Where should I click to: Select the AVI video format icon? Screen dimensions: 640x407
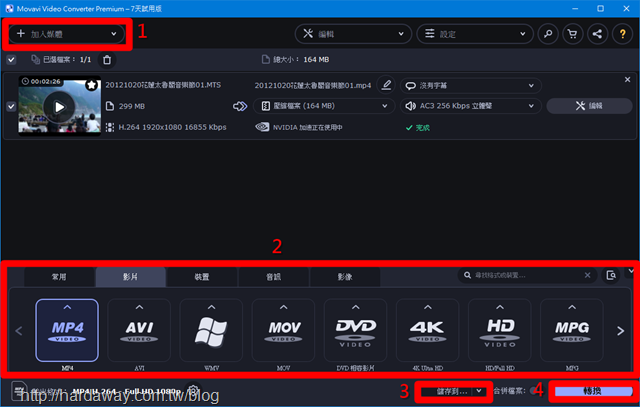(x=139, y=330)
